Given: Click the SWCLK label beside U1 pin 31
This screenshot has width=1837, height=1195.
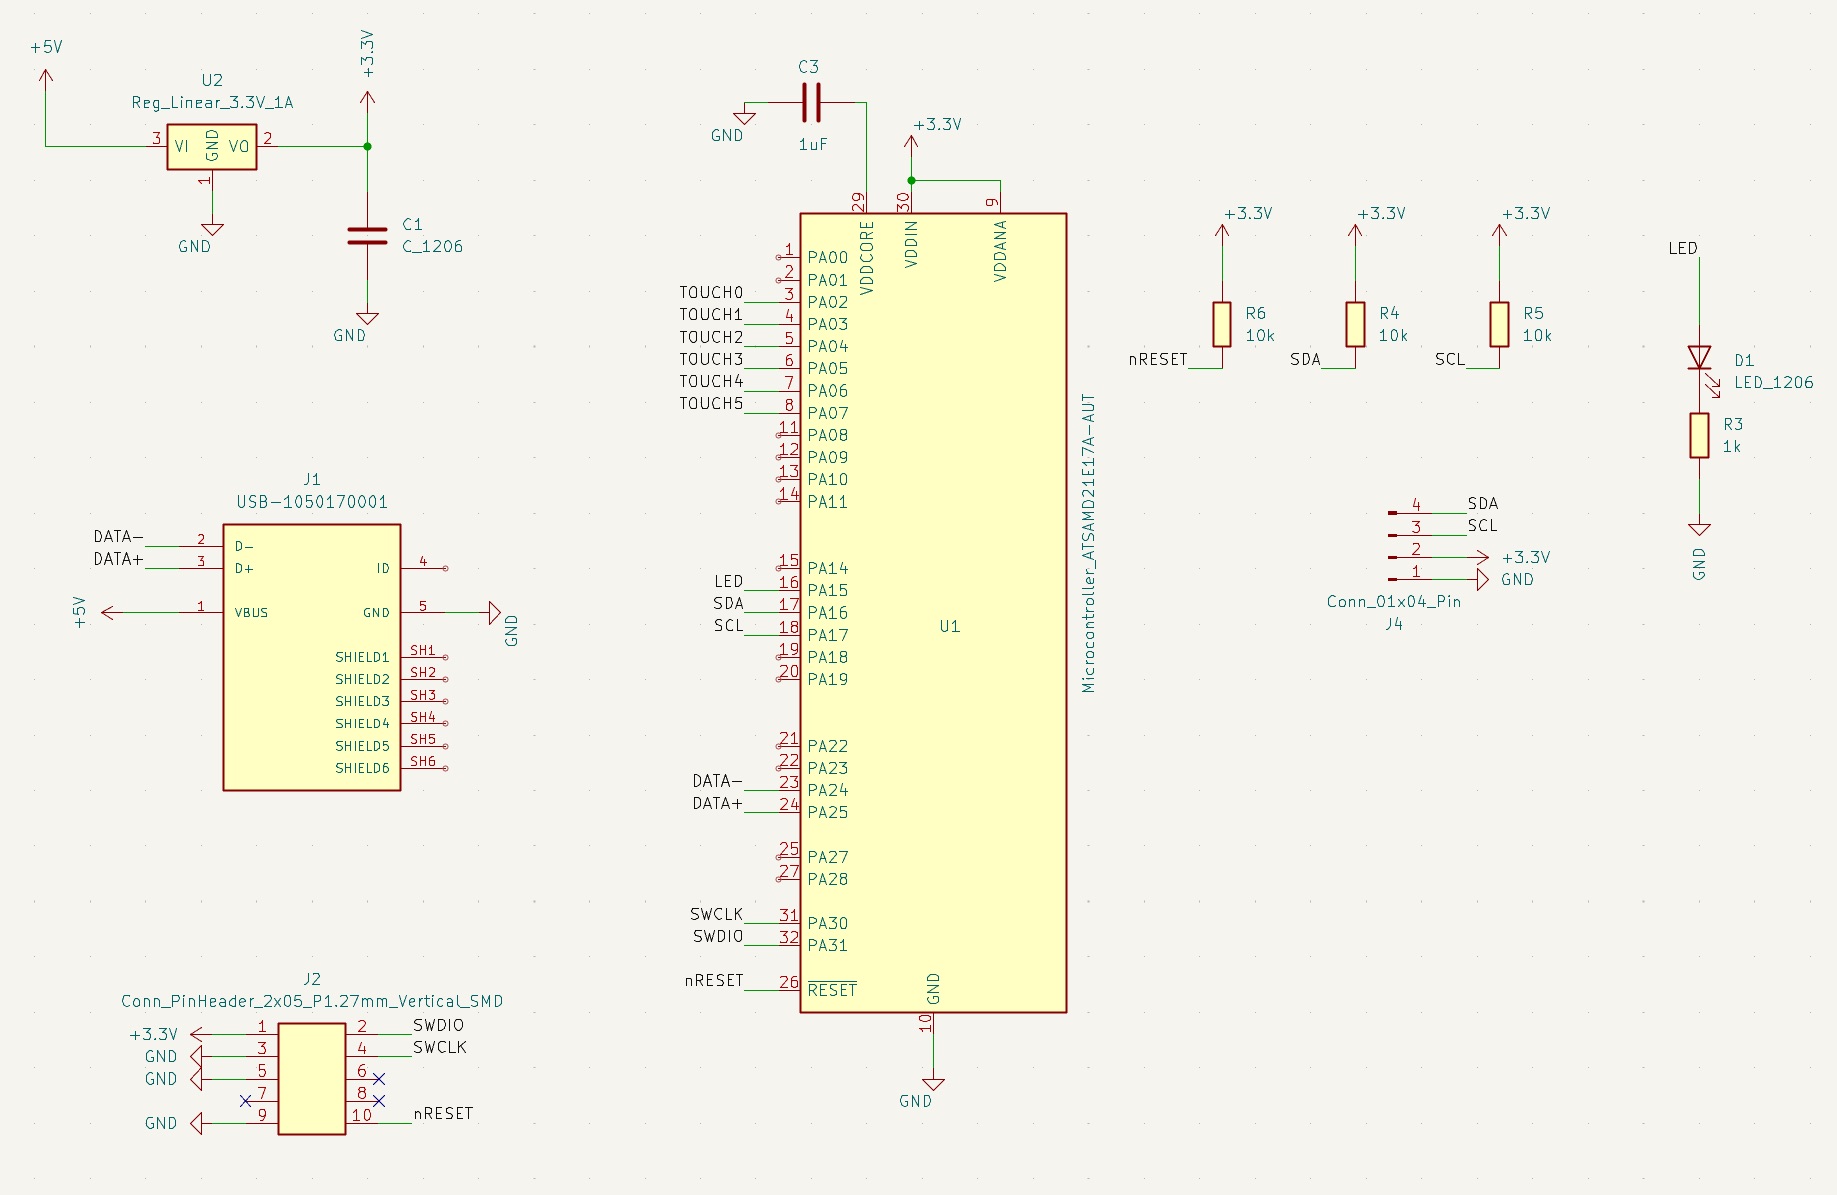Looking at the screenshot, I should [716, 914].
